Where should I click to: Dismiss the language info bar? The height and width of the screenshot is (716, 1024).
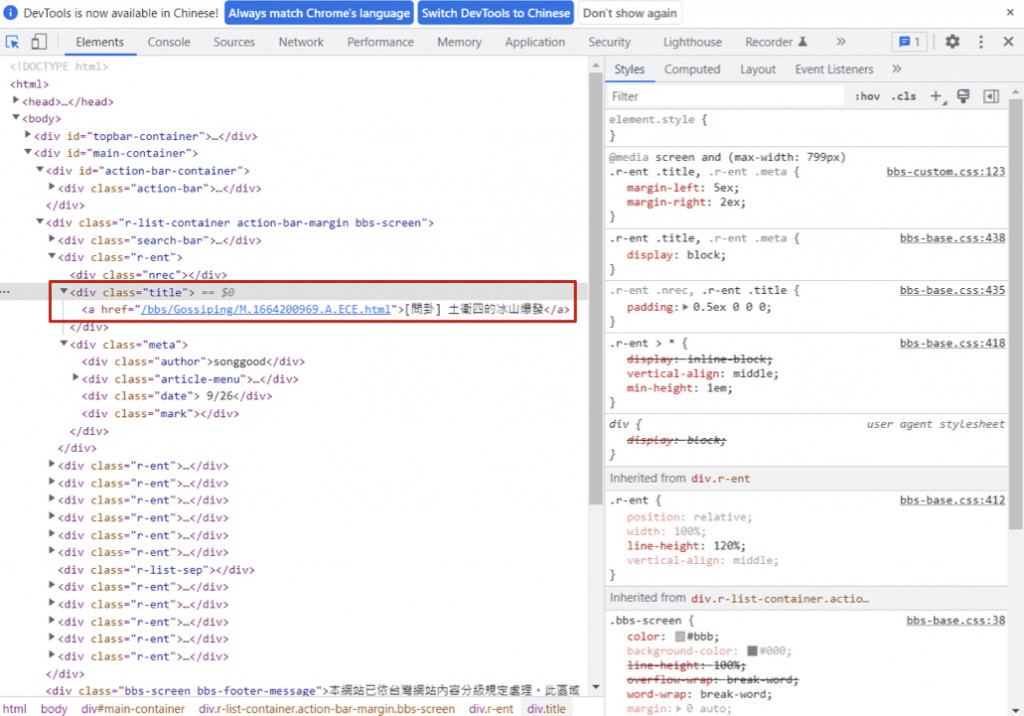coord(1010,12)
